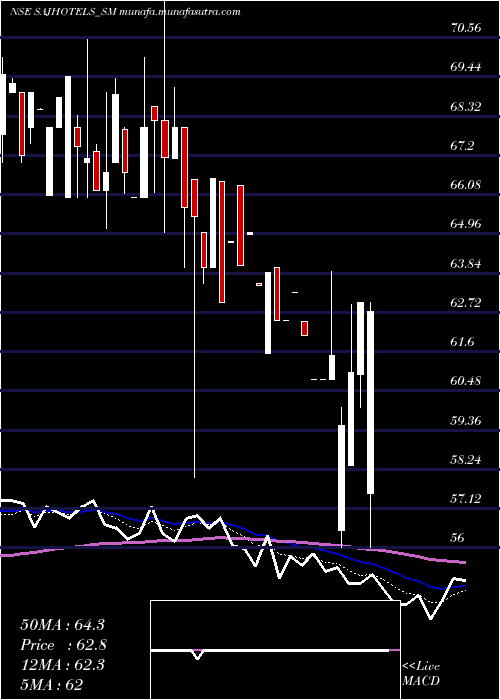
Task: Click the 66.08 price axis label
Action: click(x=466, y=184)
